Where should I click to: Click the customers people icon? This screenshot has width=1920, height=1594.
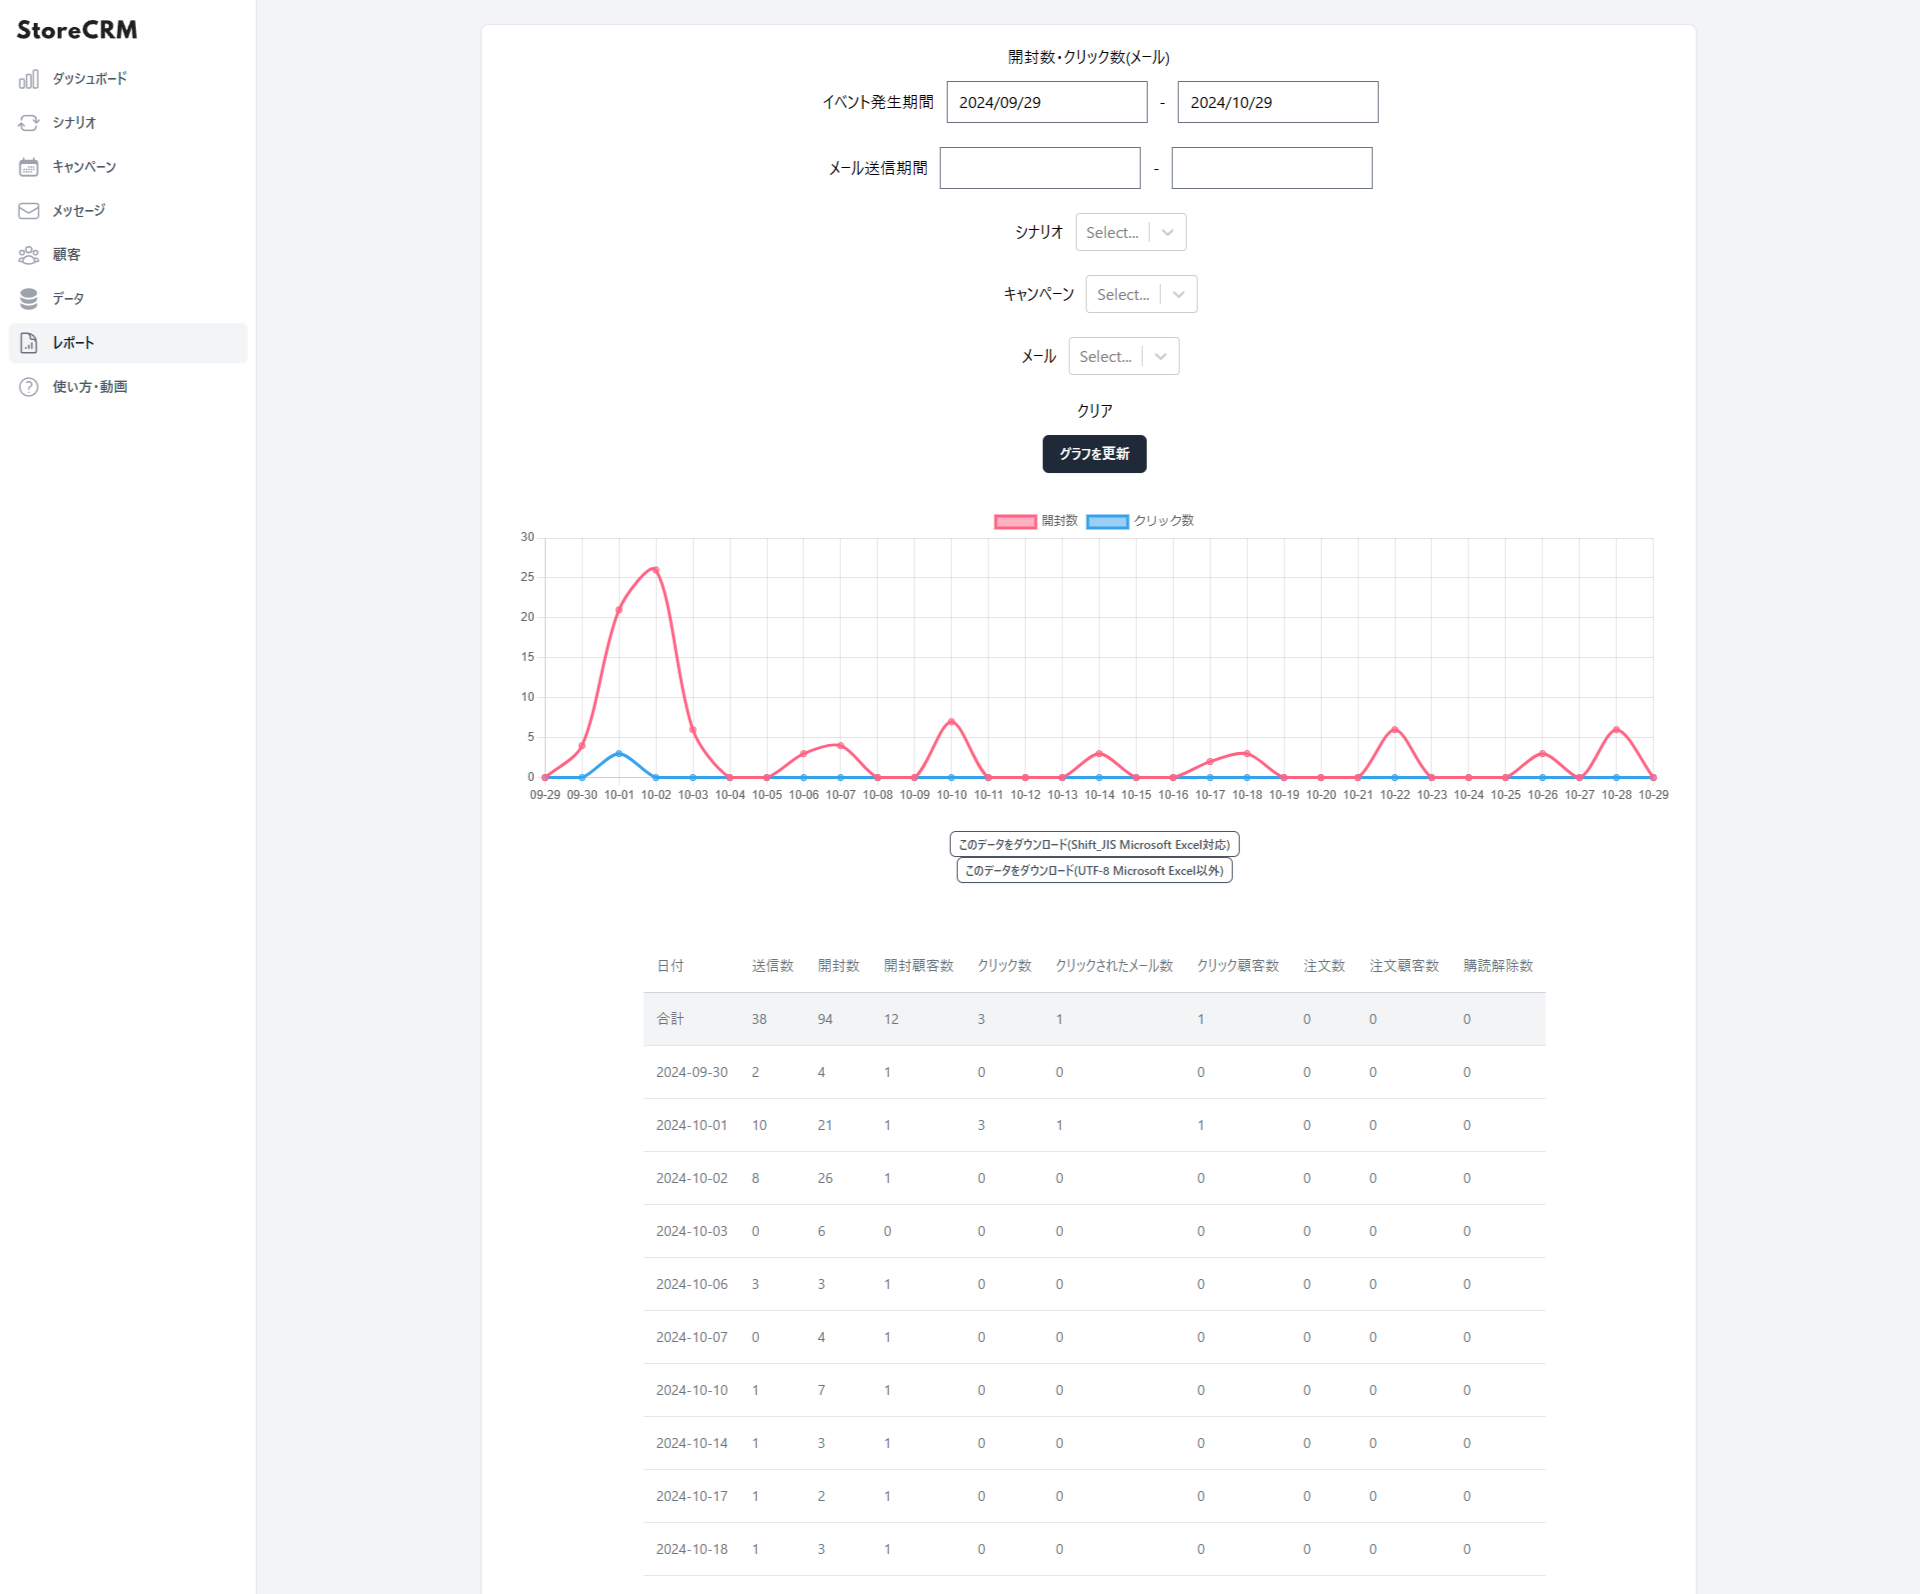point(29,255)
